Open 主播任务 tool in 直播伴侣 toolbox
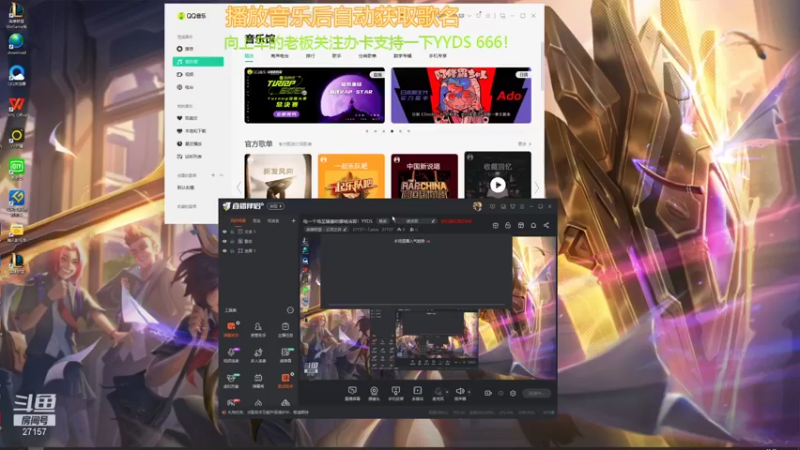 (x=285, y=329)
